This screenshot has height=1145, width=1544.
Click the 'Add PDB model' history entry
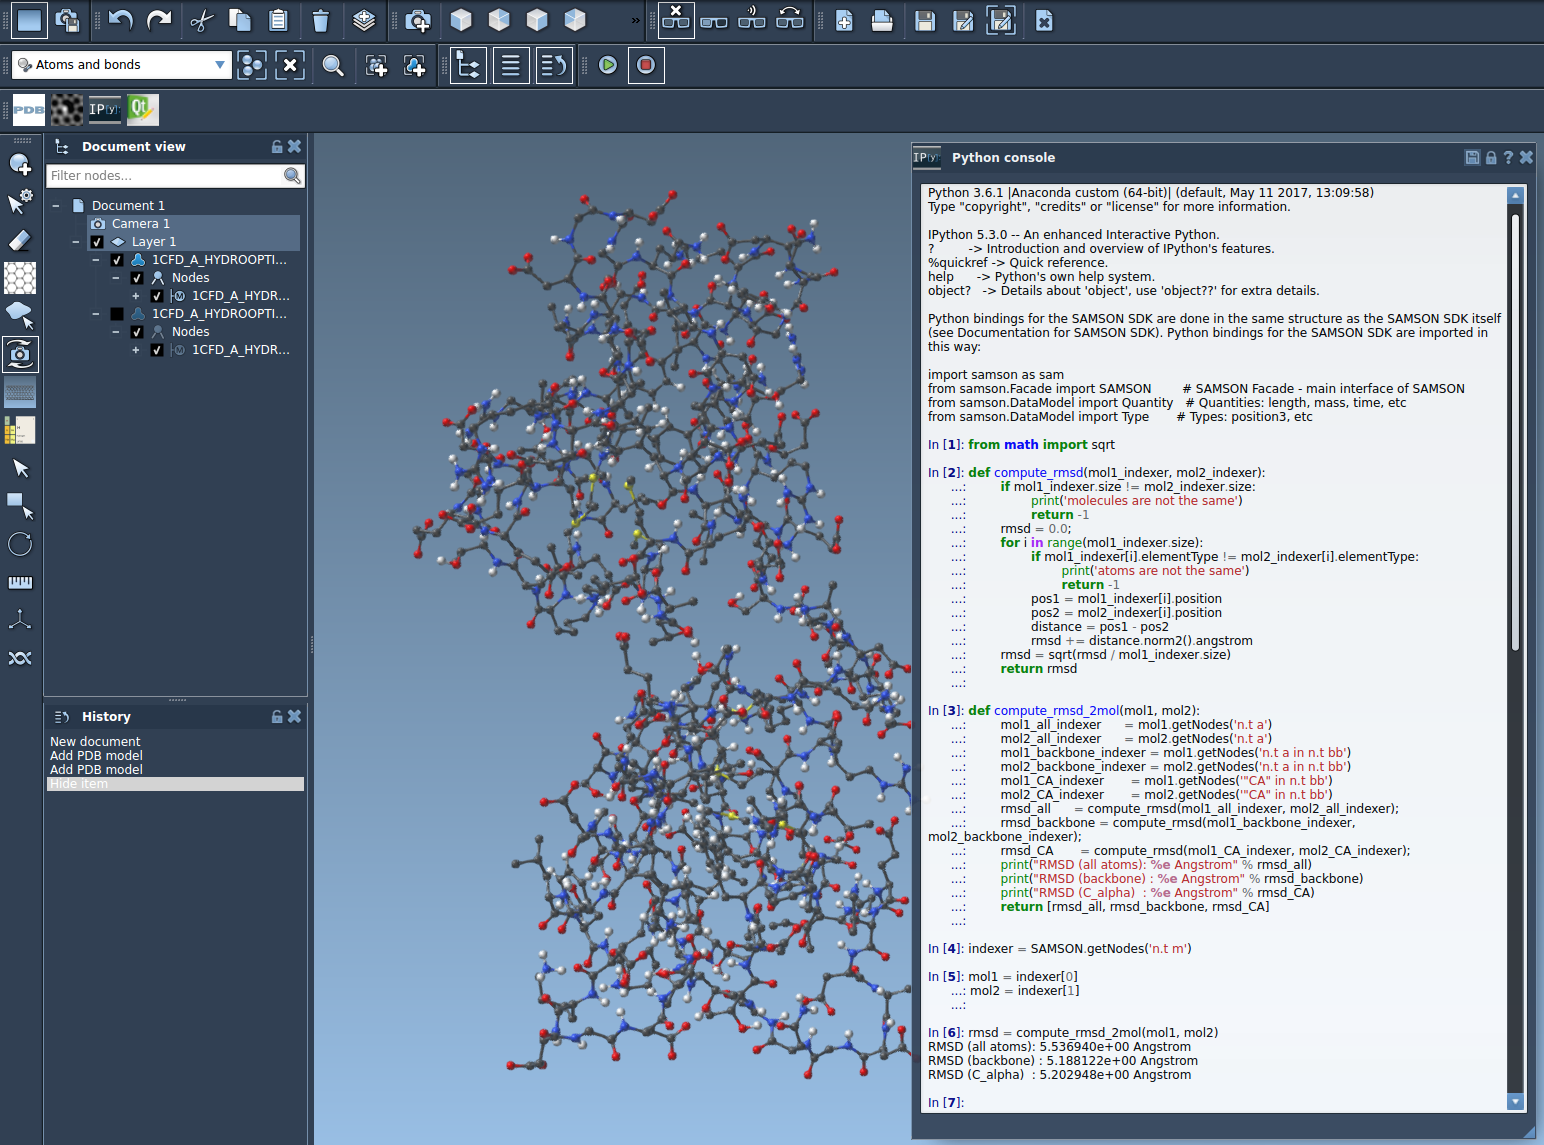96,756
